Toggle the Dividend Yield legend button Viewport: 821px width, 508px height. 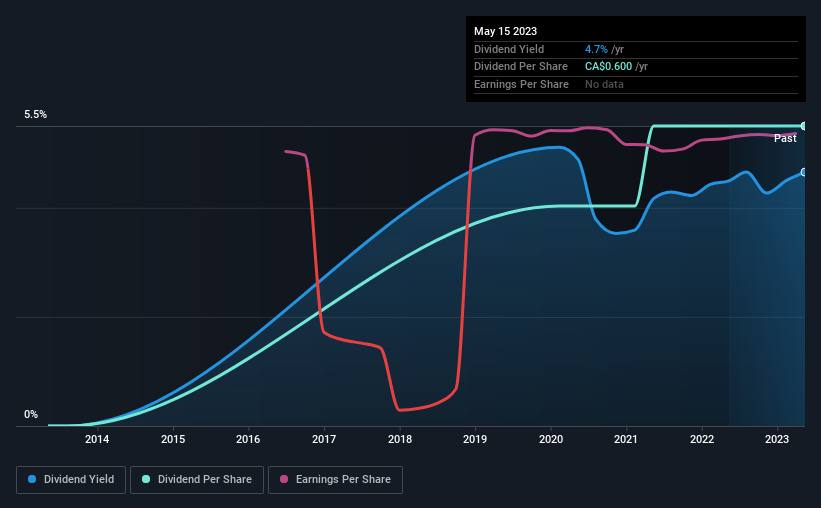coord(71,480)
